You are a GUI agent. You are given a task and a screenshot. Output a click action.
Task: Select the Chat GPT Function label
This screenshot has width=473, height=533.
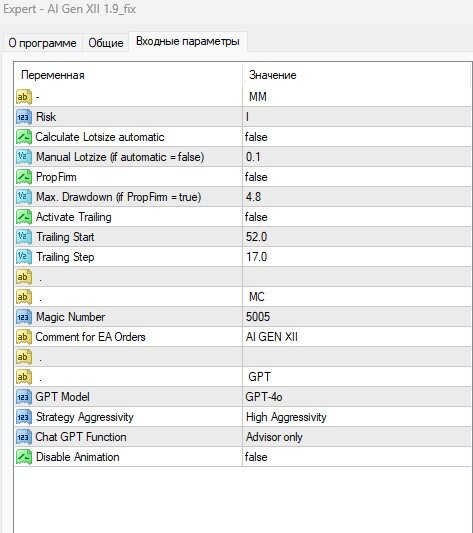click(x=81, y=437)
